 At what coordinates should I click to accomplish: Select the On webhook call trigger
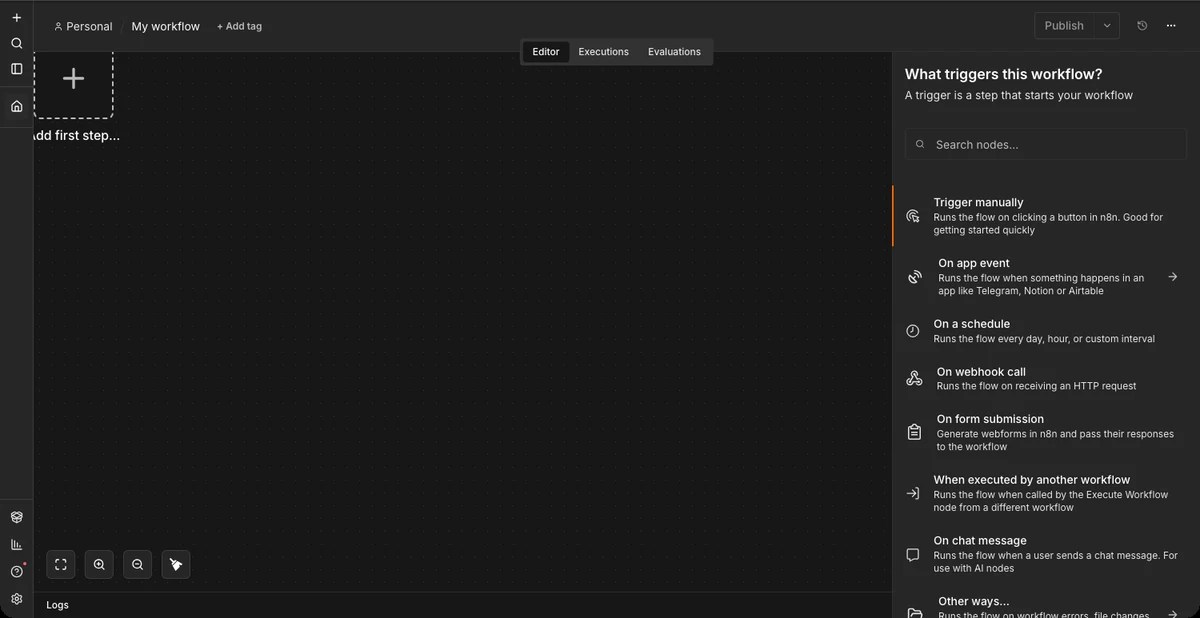[1046, 378]
